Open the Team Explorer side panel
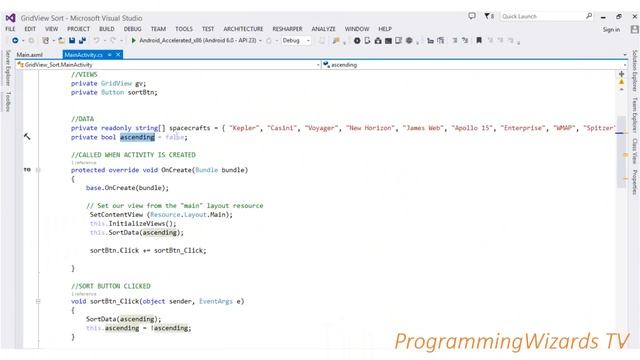The image size is (640, 360). (x=635, y=115)
